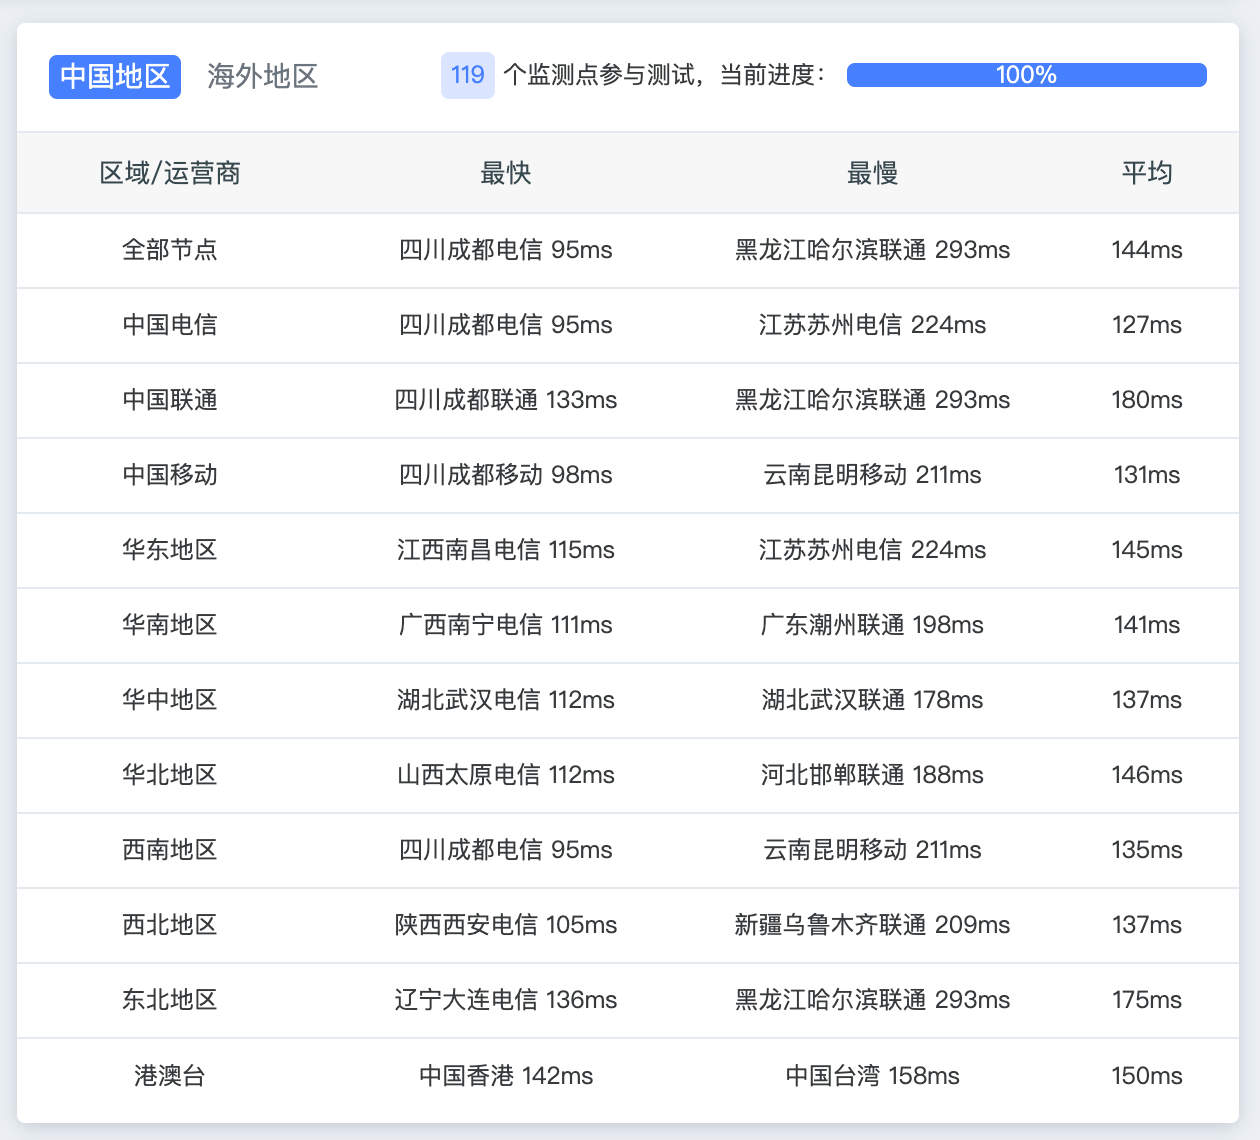Select the 中国电信 row label

click(170, 324)
